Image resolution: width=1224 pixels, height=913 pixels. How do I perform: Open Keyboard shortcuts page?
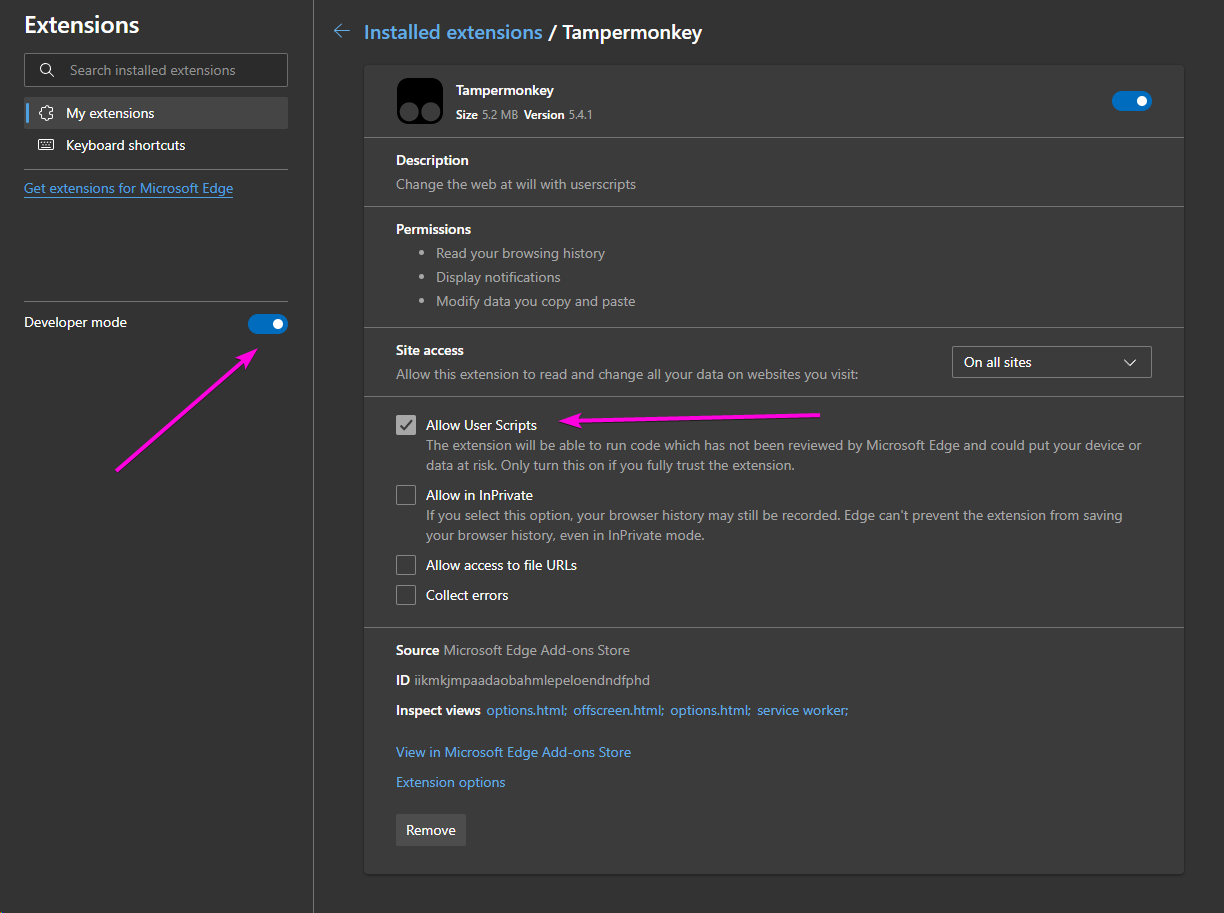click(x=156, y=145)
